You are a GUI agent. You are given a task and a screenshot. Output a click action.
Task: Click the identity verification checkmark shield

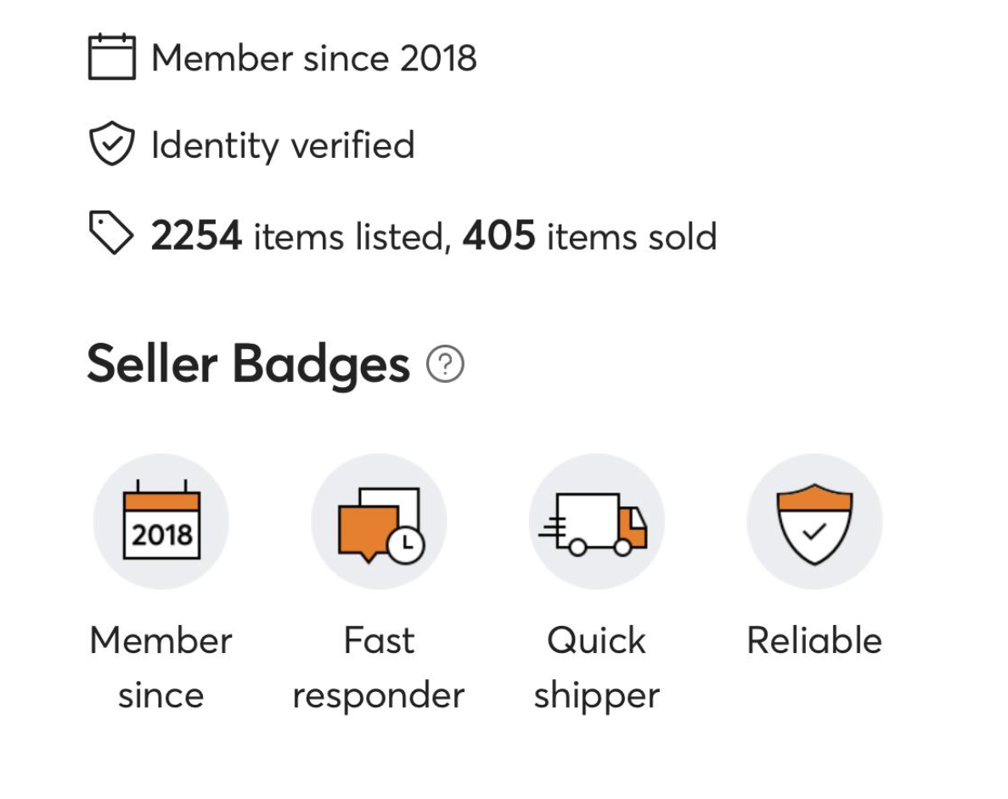(x=113, y=144)
